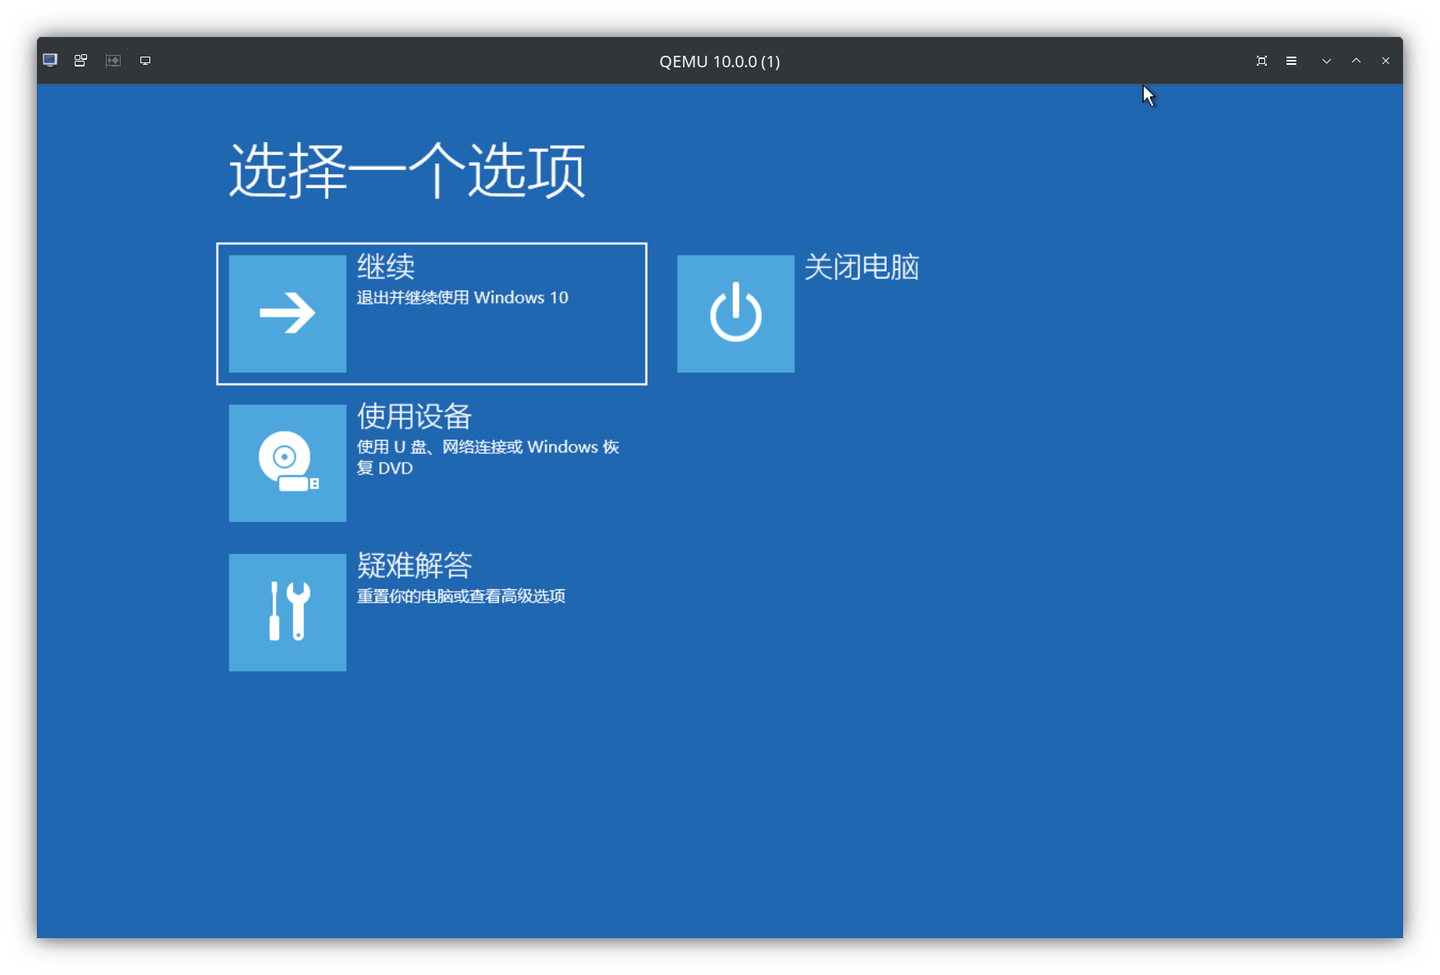Viewport: 1440px width, 975px height.
Task: Click the QEMU 10.0.0 title bar text
Action: pos(719,61)
